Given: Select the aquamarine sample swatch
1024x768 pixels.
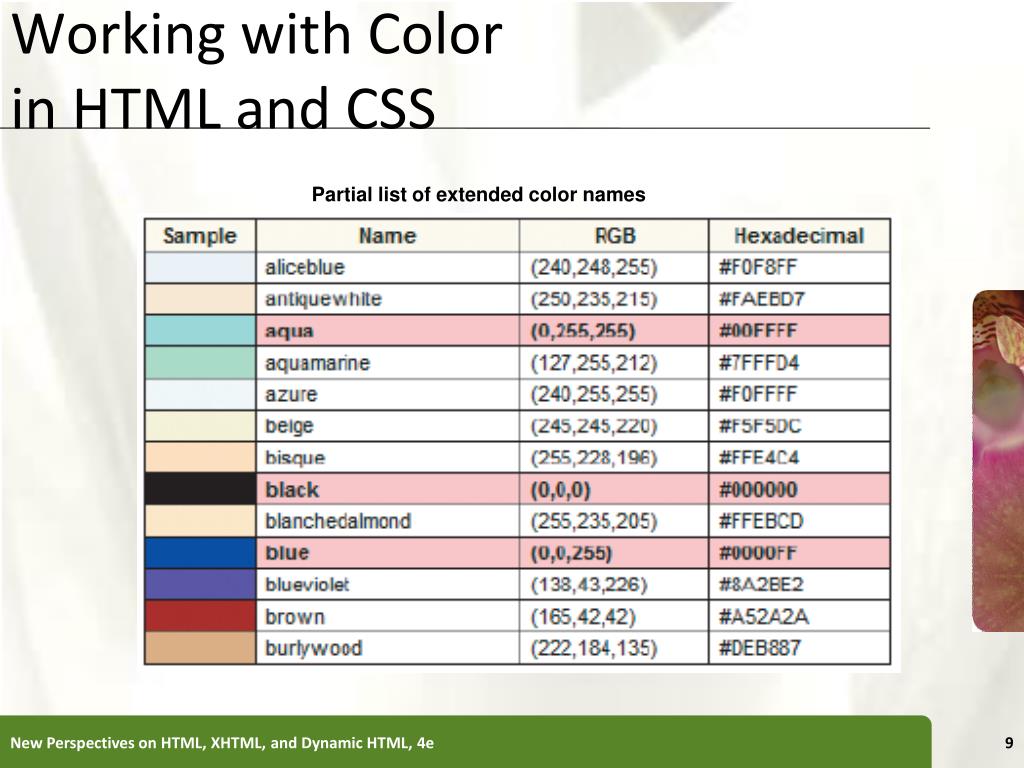Looking at the screenshot, I should (x=200, y=362).
